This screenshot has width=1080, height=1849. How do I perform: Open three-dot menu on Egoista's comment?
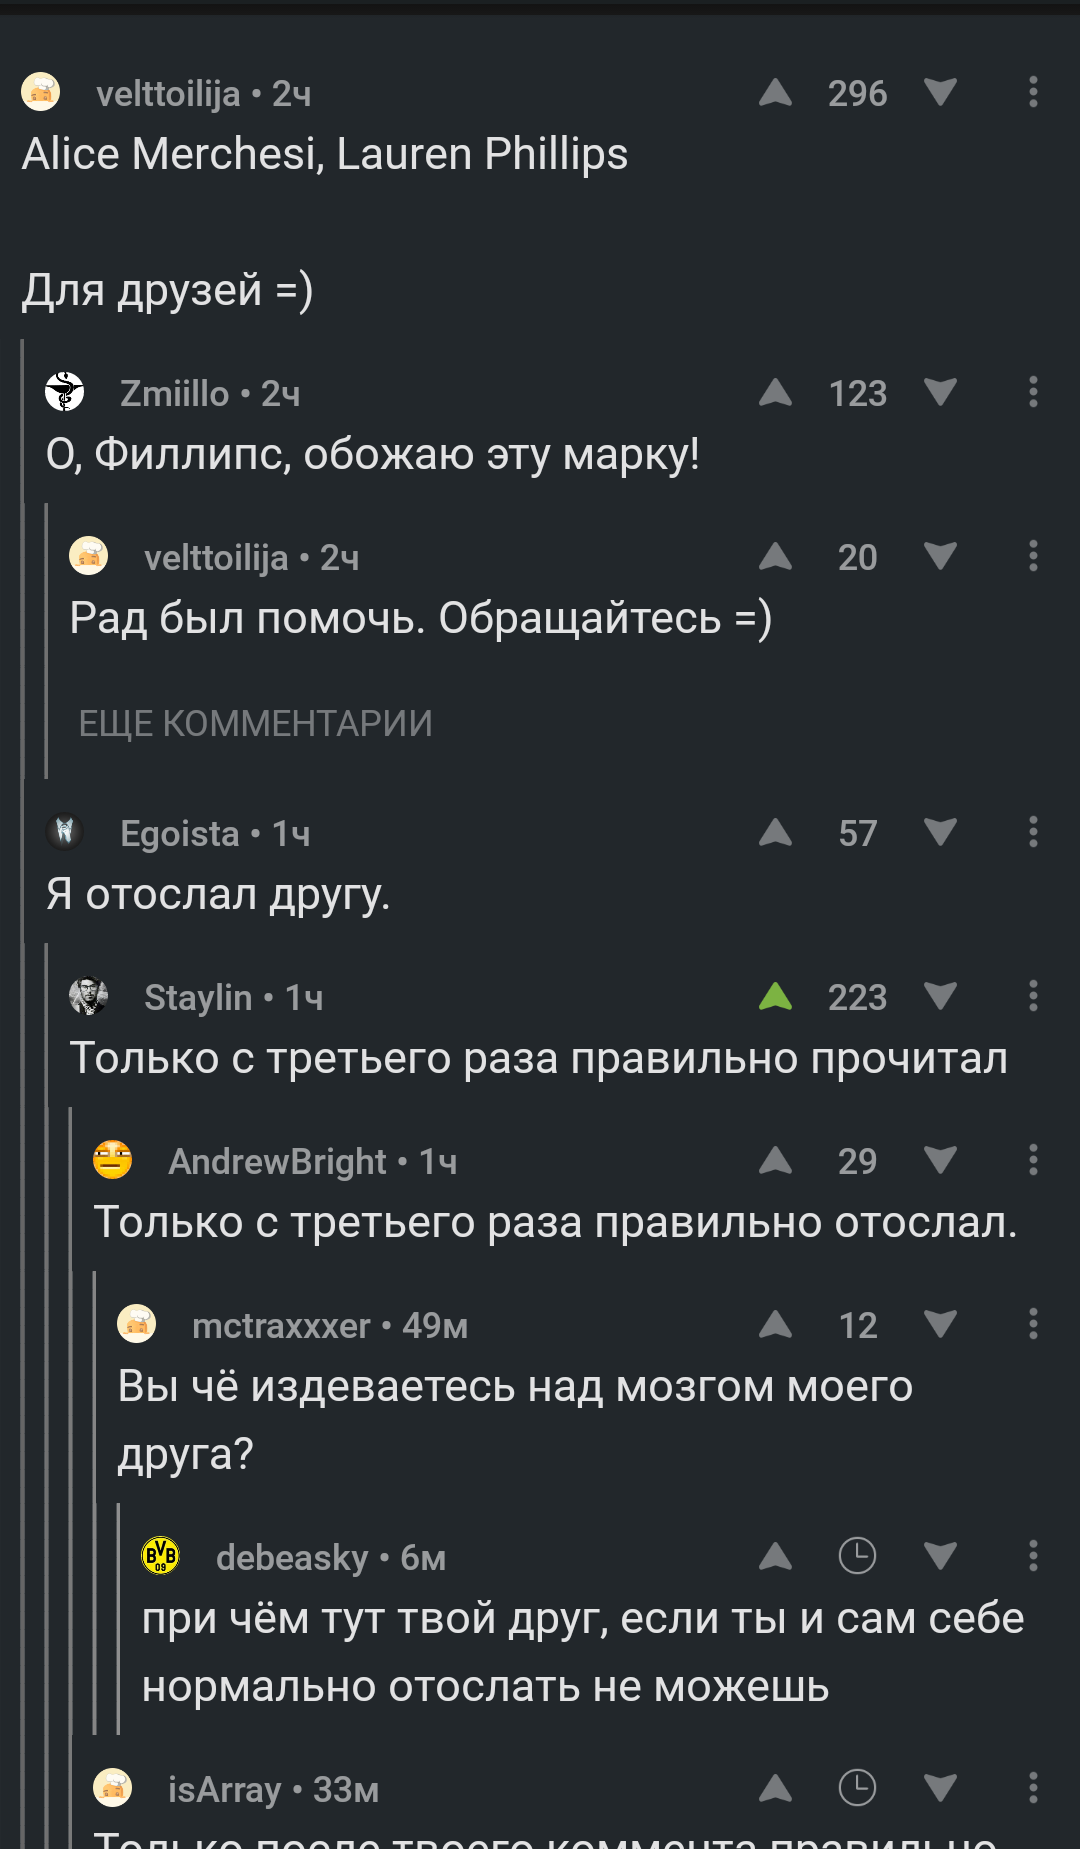point(1033,833)
